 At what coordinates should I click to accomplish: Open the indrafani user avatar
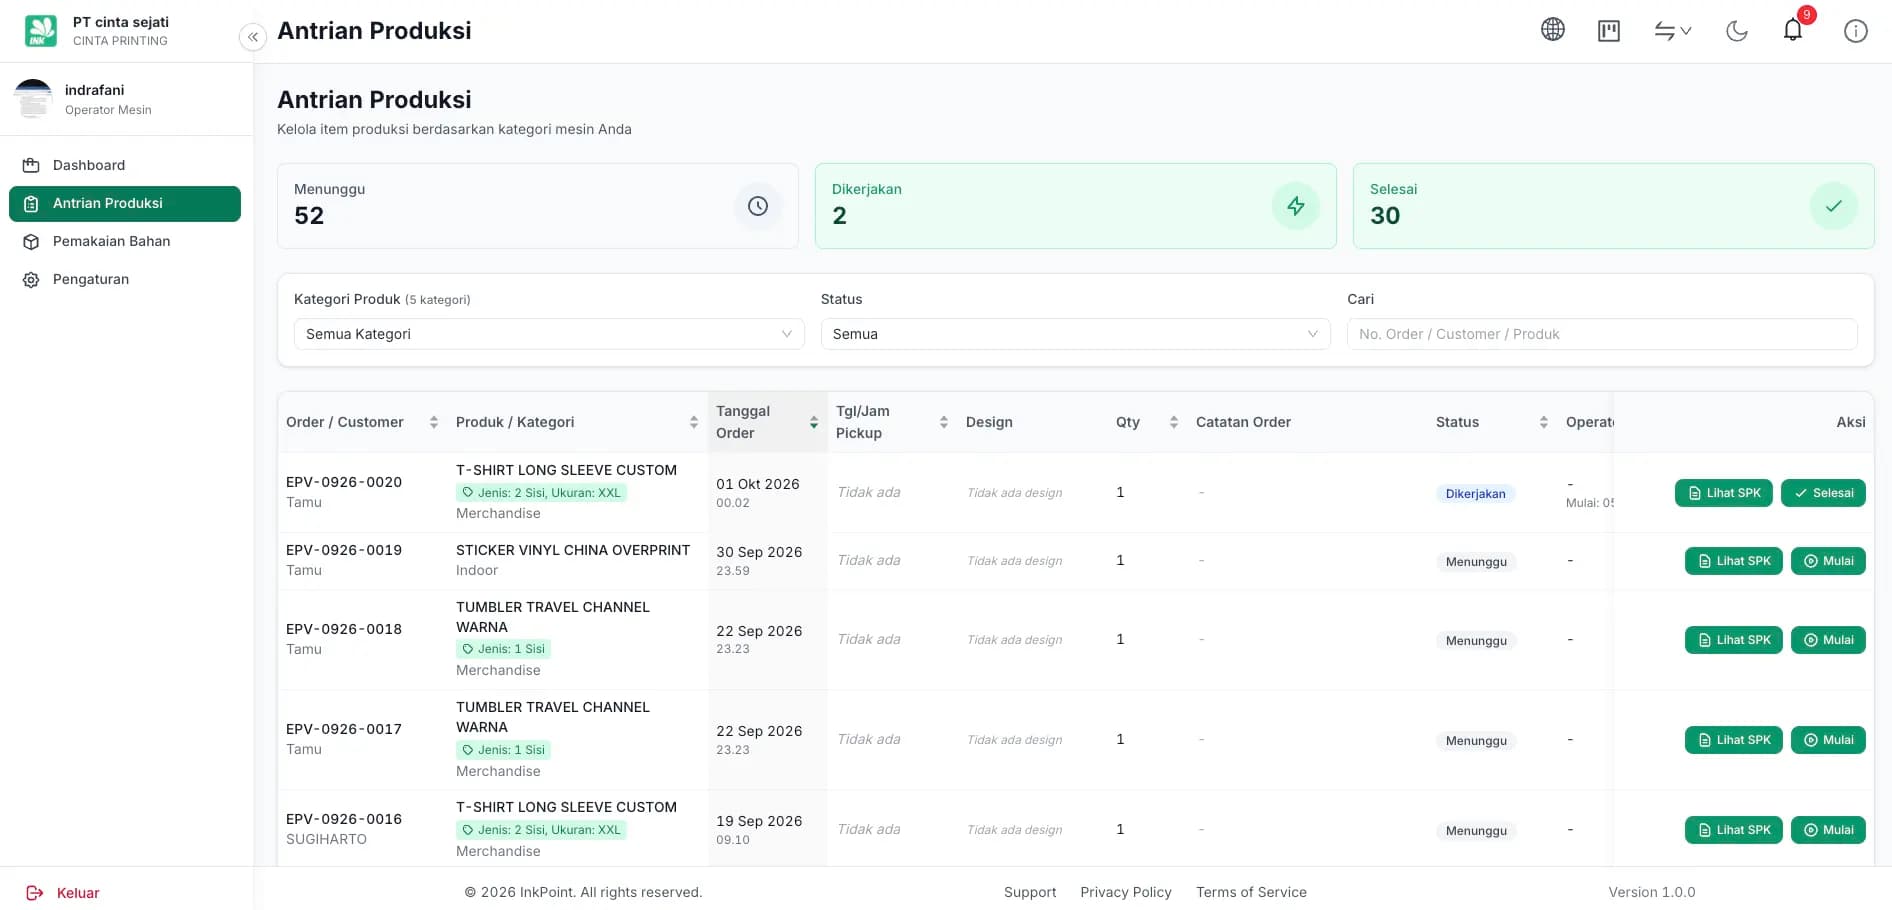point(34,99)
